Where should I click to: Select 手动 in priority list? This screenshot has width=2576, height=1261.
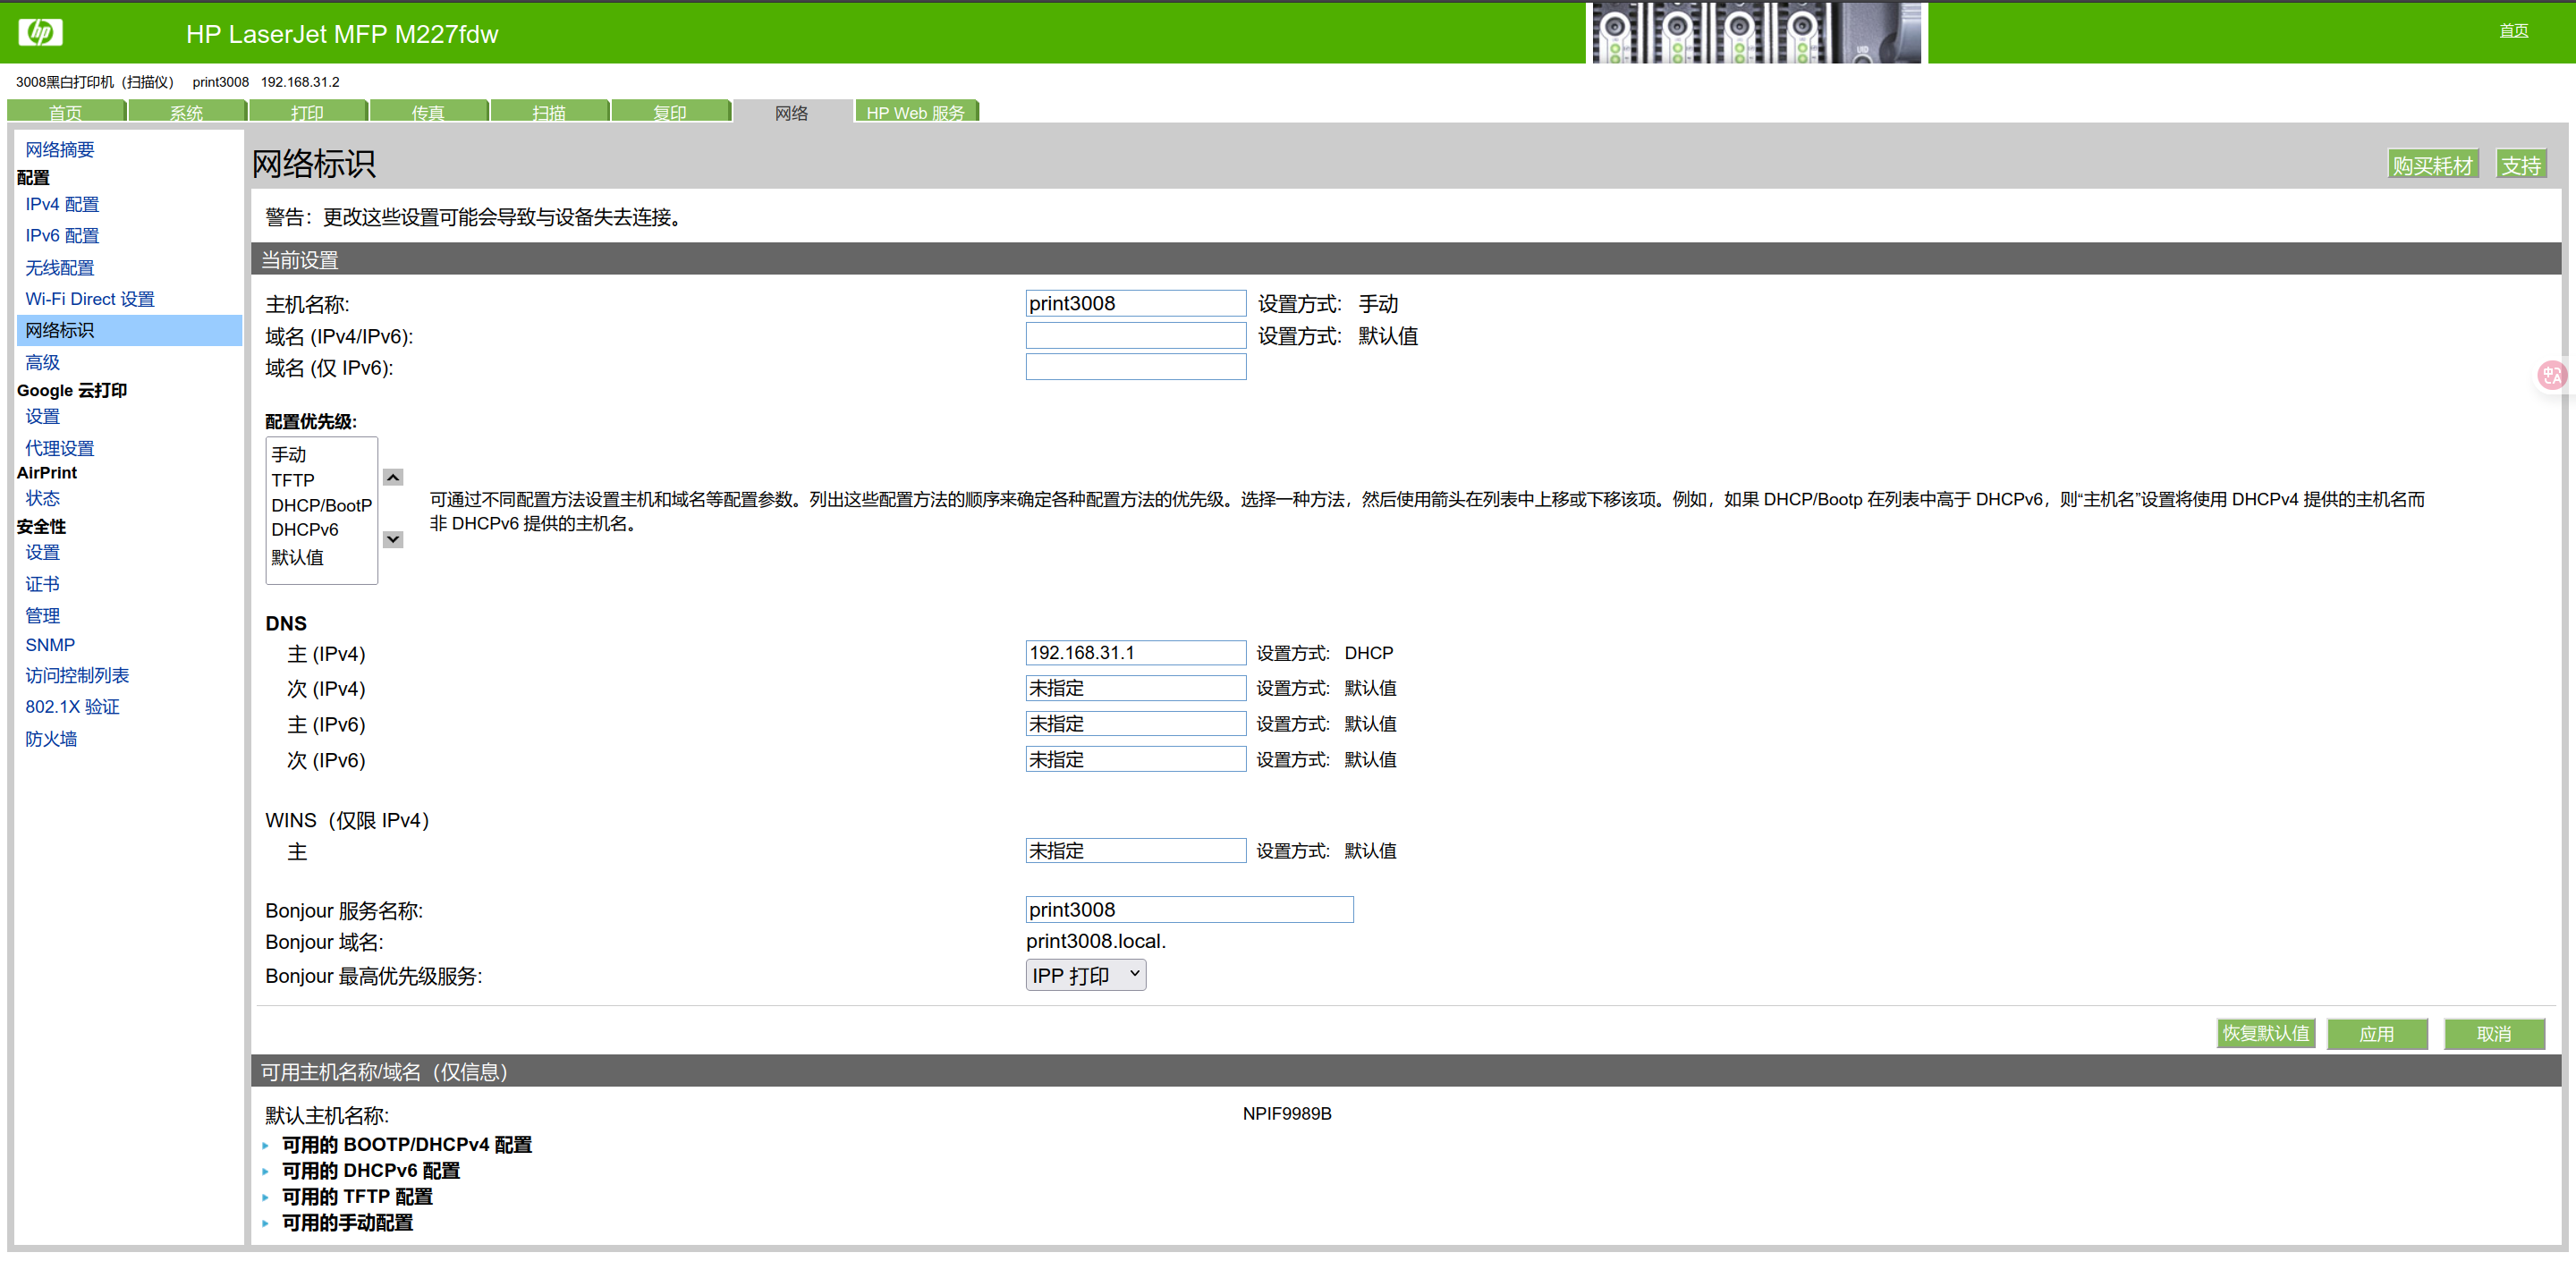[x=321, y=454]
